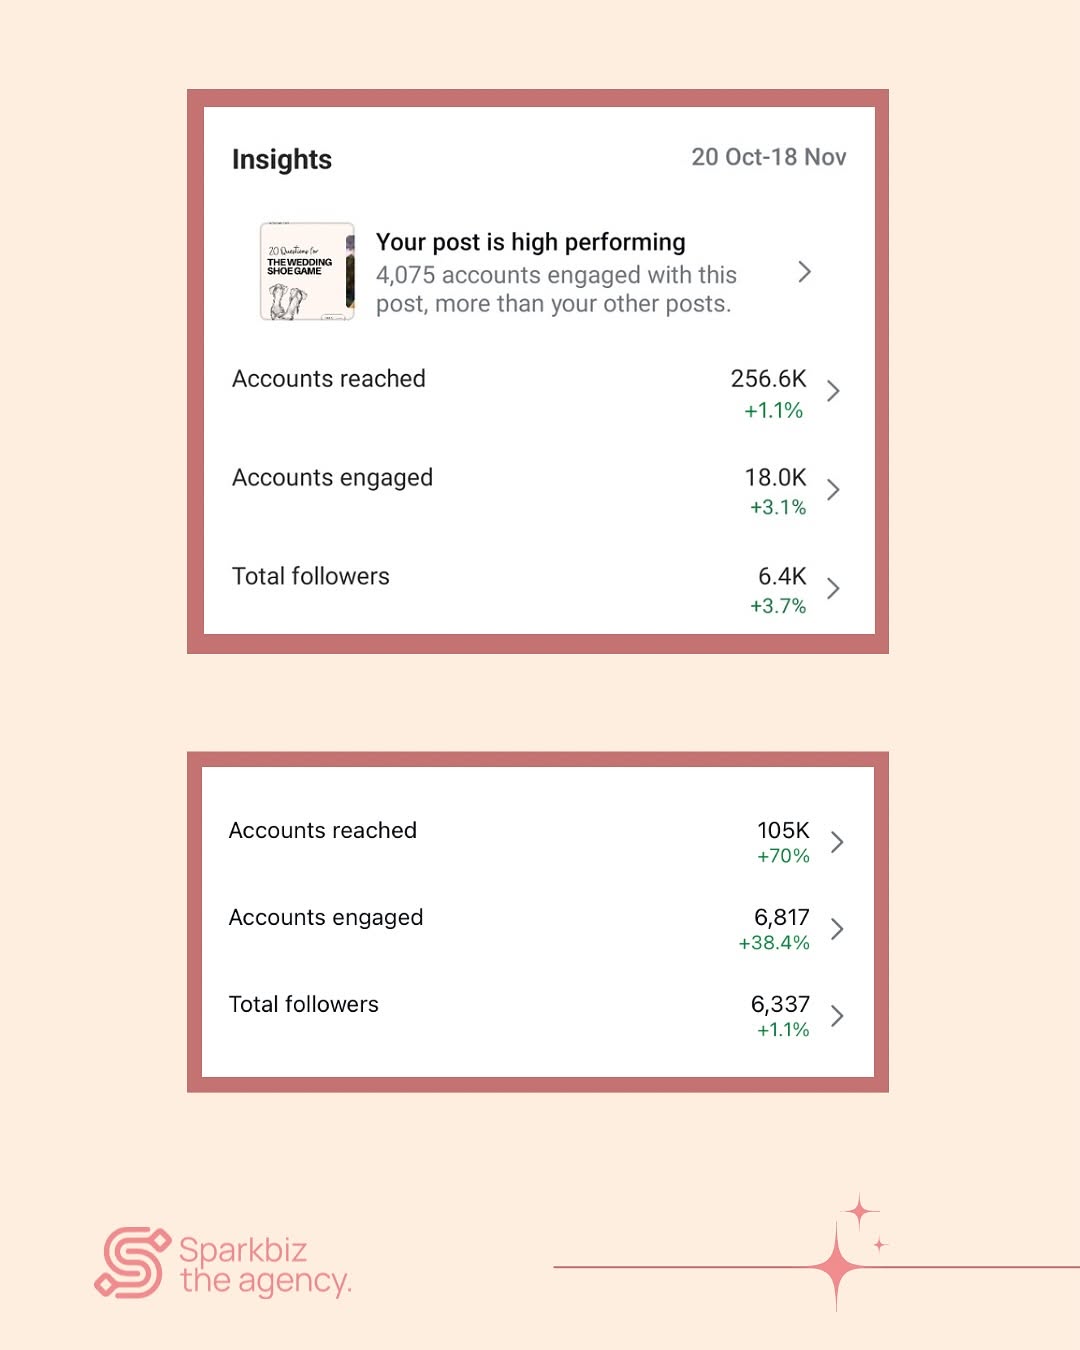Image resolution: width=1080 pixels, height=1350 pixels.
Task: Click the 'Sparkbiz the agency' text
Action: [x=265, y=1265]
